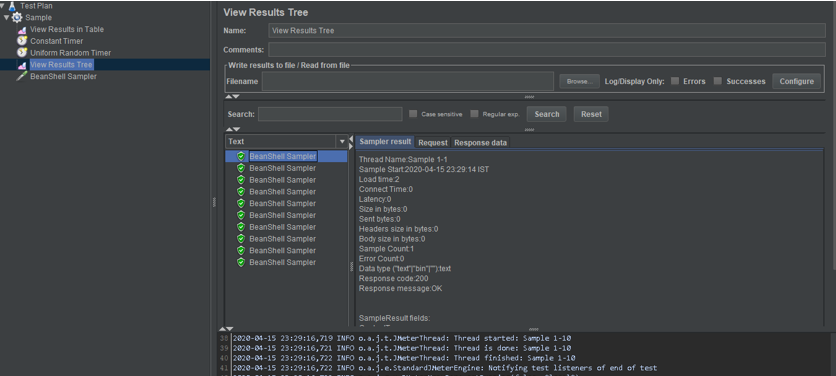Enable the Successes only checkbox
836x376 pixels.
pyautogui.click(x=718, y=81)
